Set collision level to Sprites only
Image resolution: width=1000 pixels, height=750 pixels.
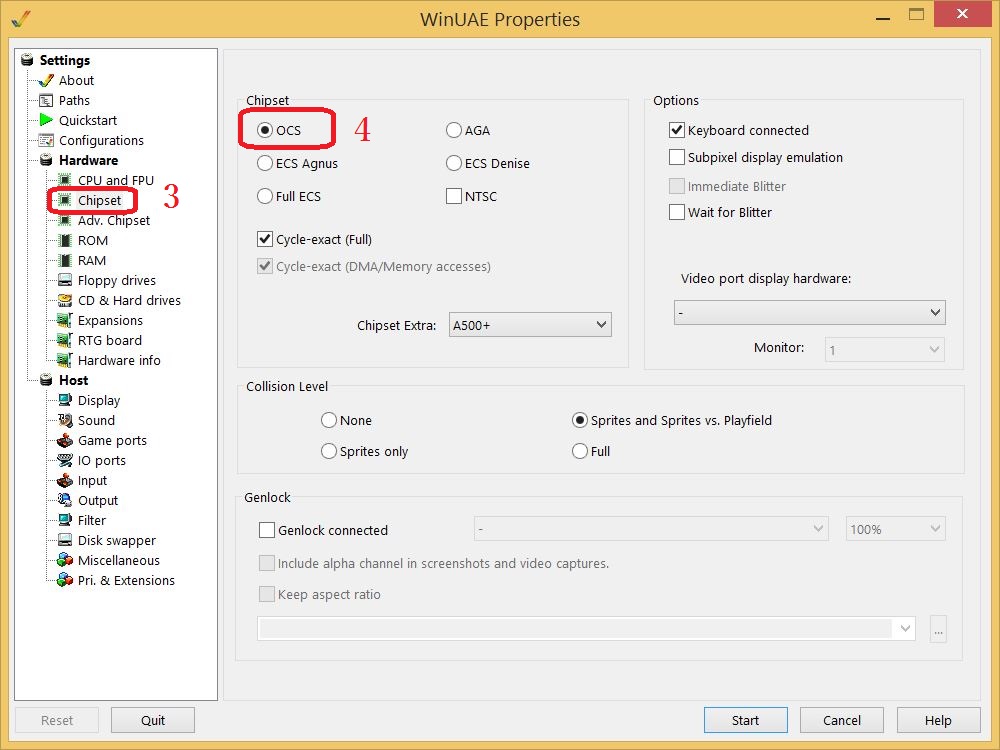328,452
